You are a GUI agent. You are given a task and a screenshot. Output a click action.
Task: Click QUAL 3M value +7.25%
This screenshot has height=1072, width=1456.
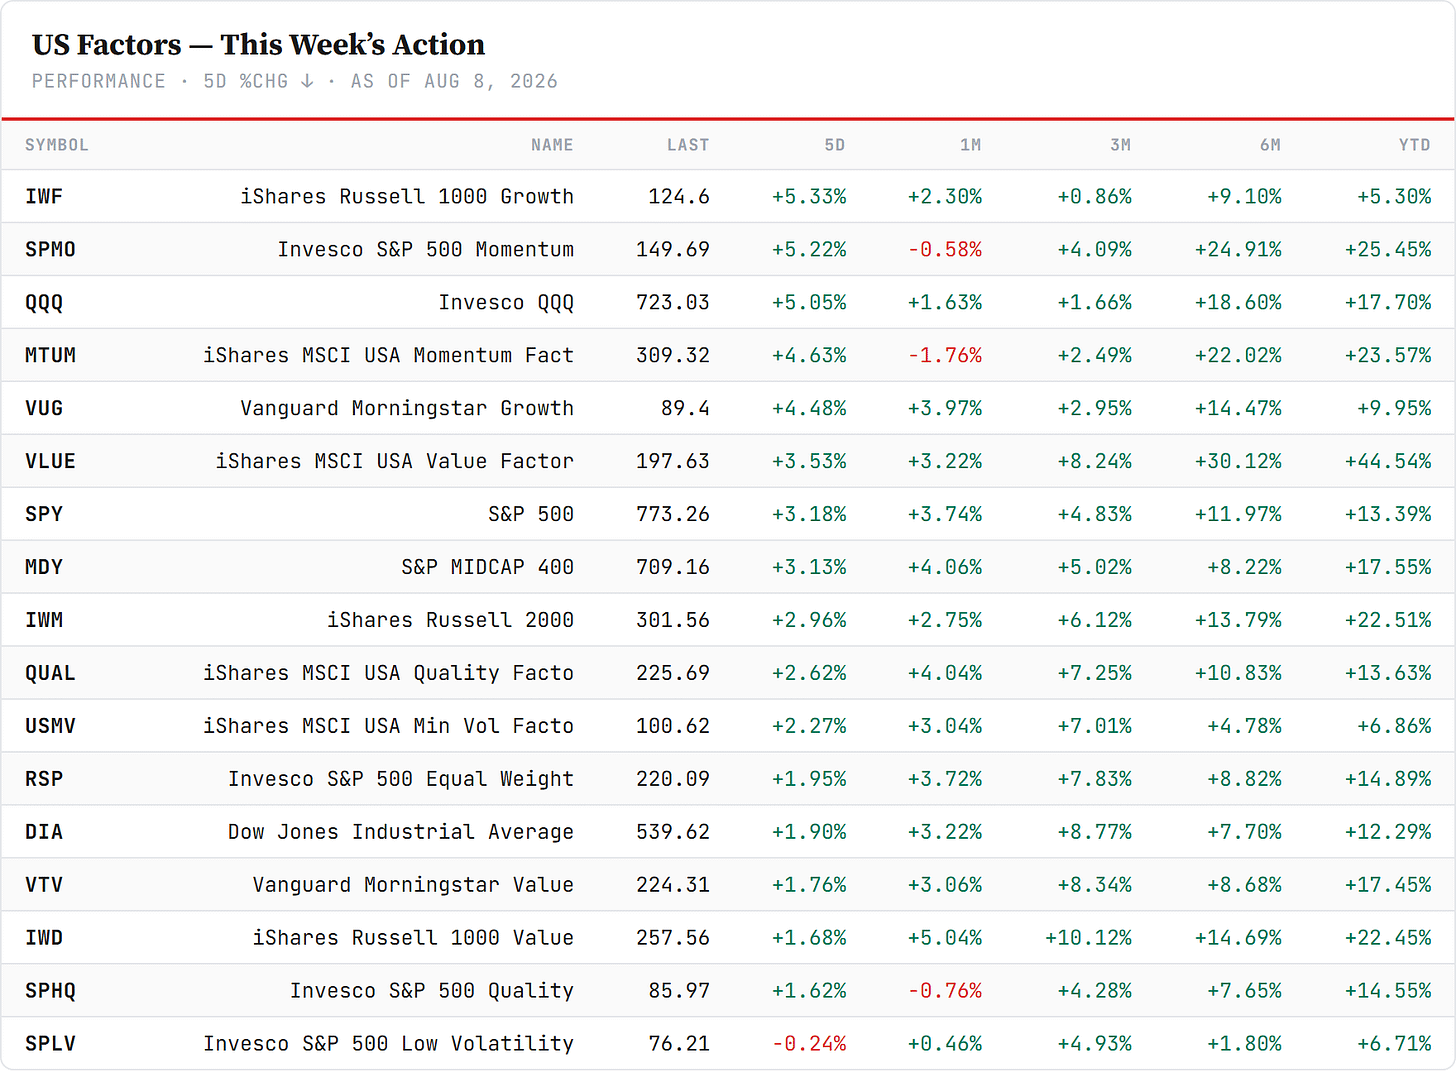tap(1095, 673)
